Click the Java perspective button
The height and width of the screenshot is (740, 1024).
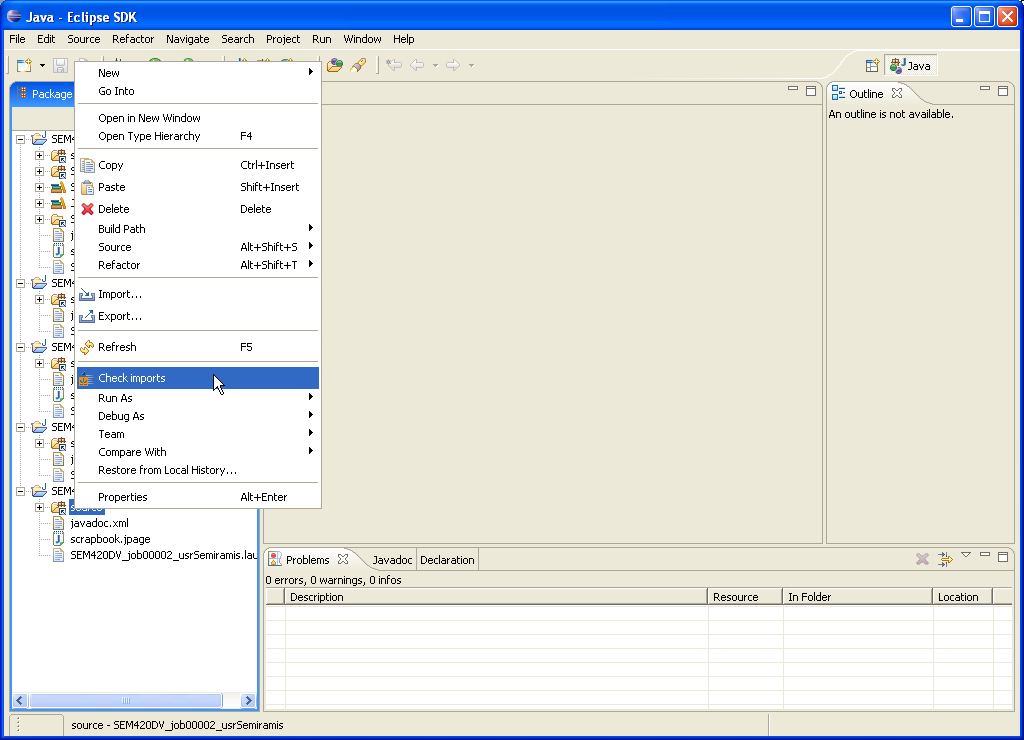click(911, 66)
